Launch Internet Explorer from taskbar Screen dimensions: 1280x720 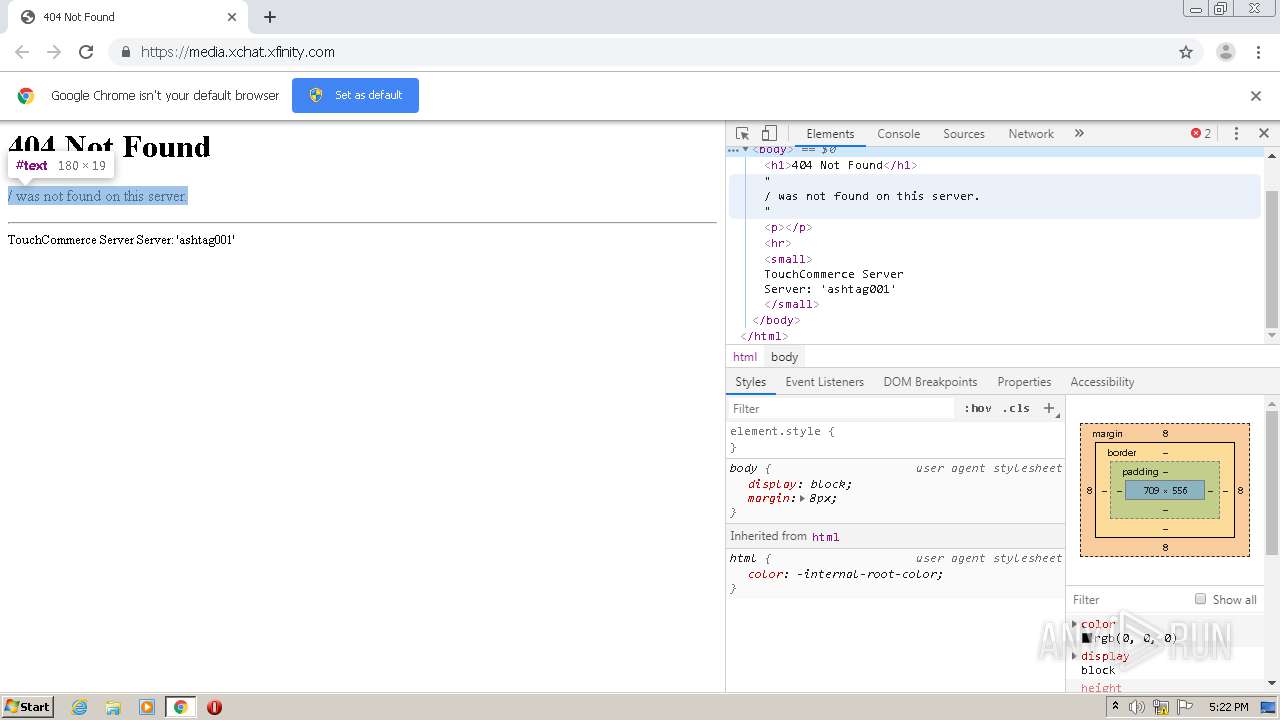(x=80, y=707)
